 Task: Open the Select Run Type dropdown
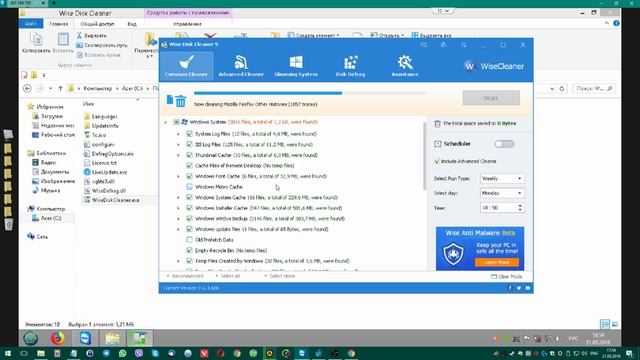pyautogui.click(x=502, y=178)
